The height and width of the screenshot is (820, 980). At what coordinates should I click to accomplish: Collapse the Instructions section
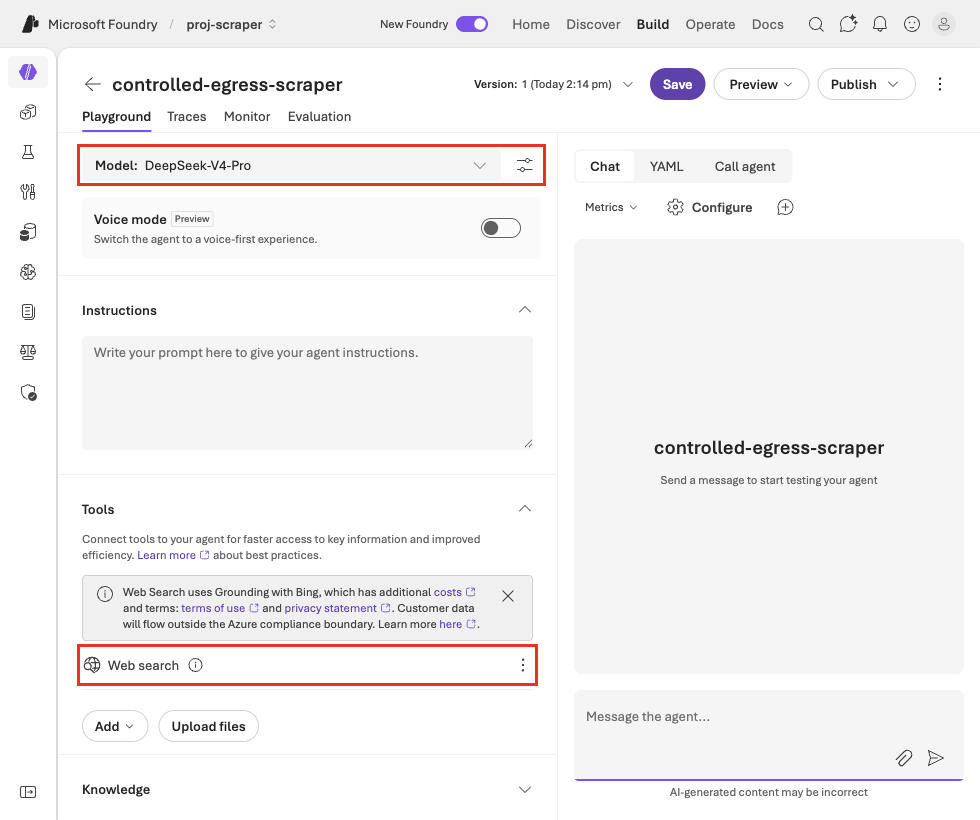point(525,310)
